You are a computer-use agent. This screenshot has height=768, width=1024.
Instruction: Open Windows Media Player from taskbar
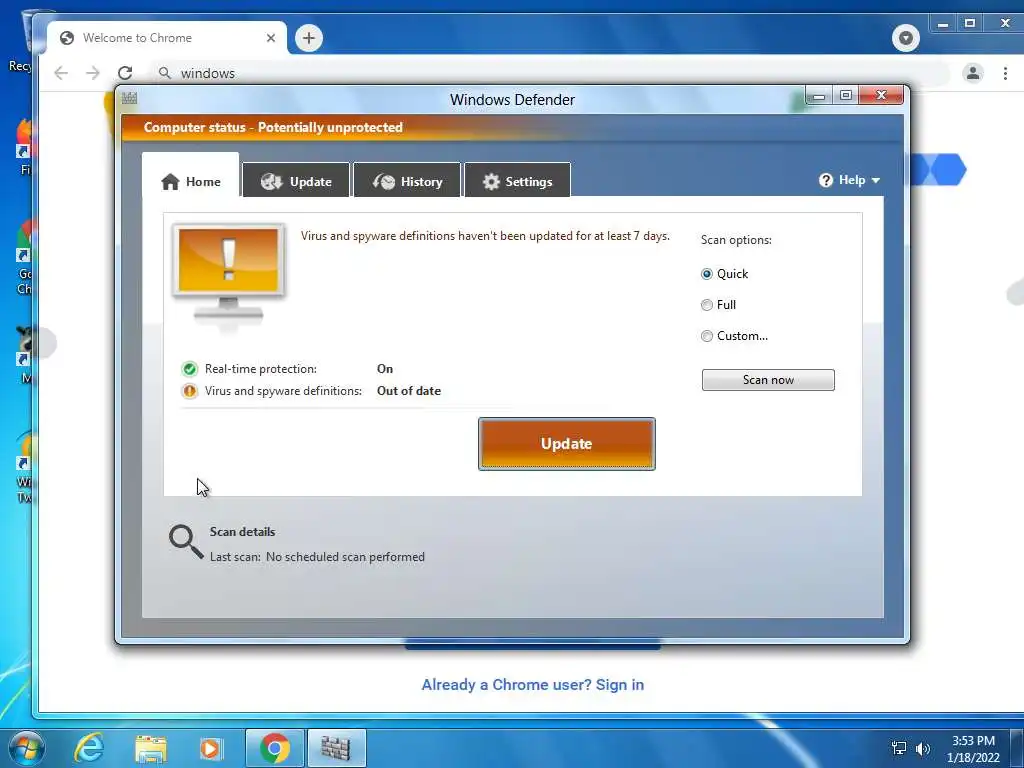(211, 748)
